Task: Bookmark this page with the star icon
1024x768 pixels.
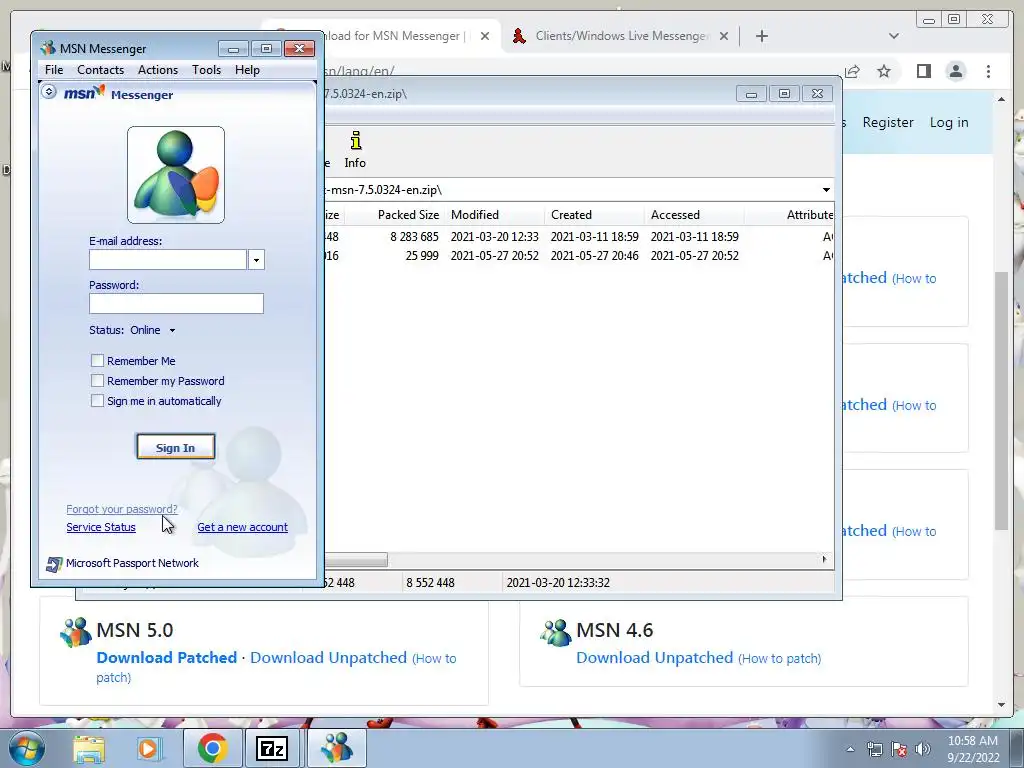Action: pos(884,71)
